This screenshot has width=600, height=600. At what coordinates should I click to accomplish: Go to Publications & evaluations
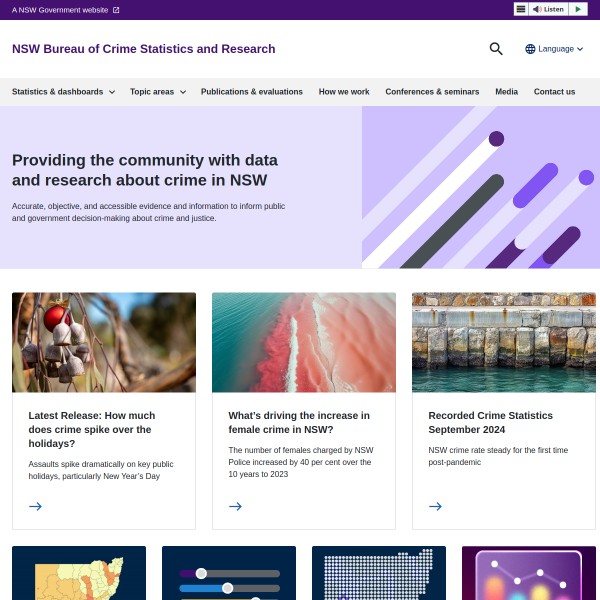click(x=252, y=92)
